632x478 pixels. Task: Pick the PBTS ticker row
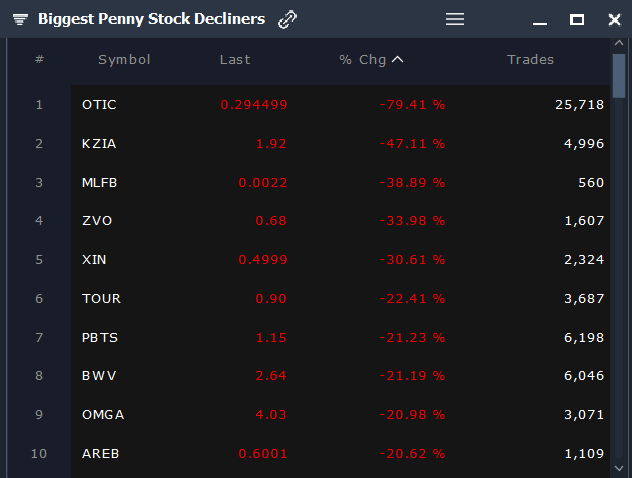coord(100,337)
